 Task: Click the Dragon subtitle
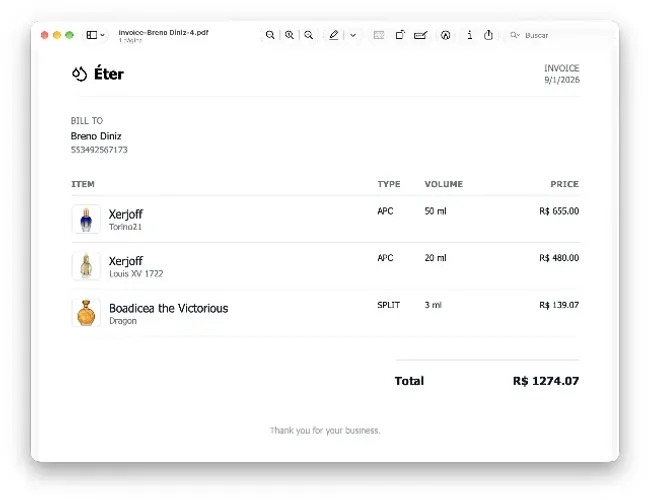point(123,321)
